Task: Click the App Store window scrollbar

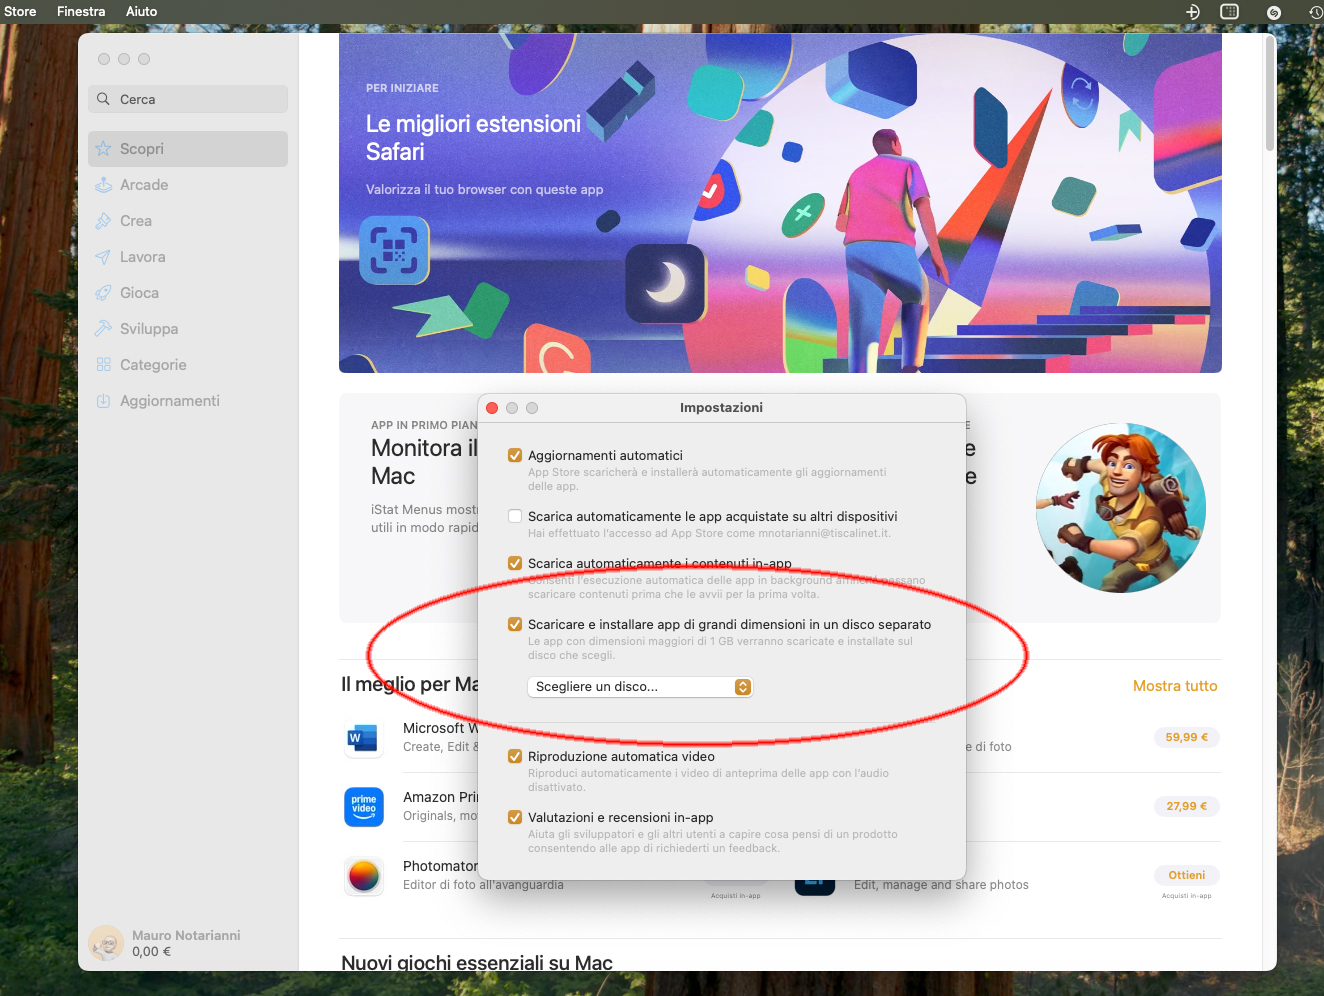Action: tap(1270, 95)
